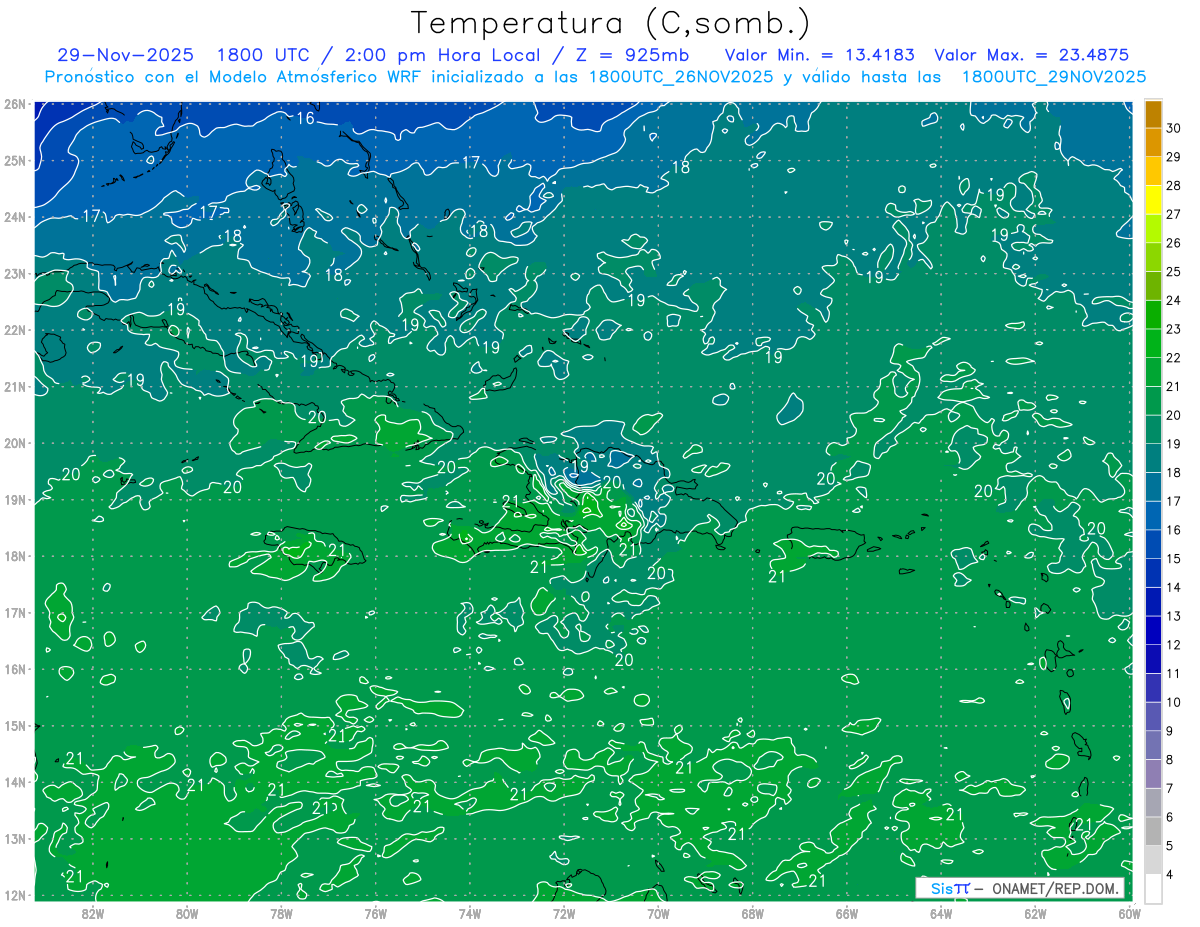This screenshot has width=1200, height=927.
Task: Select the colorbar label "6"
Action: click(x=1171, y=817)
